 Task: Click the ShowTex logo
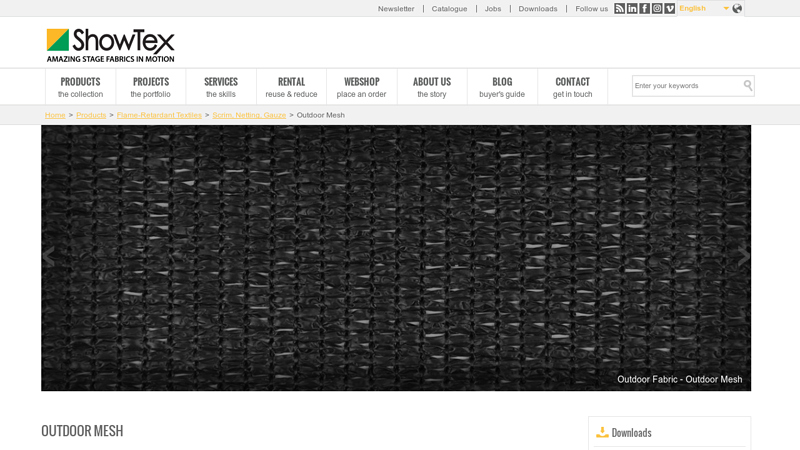110,45
